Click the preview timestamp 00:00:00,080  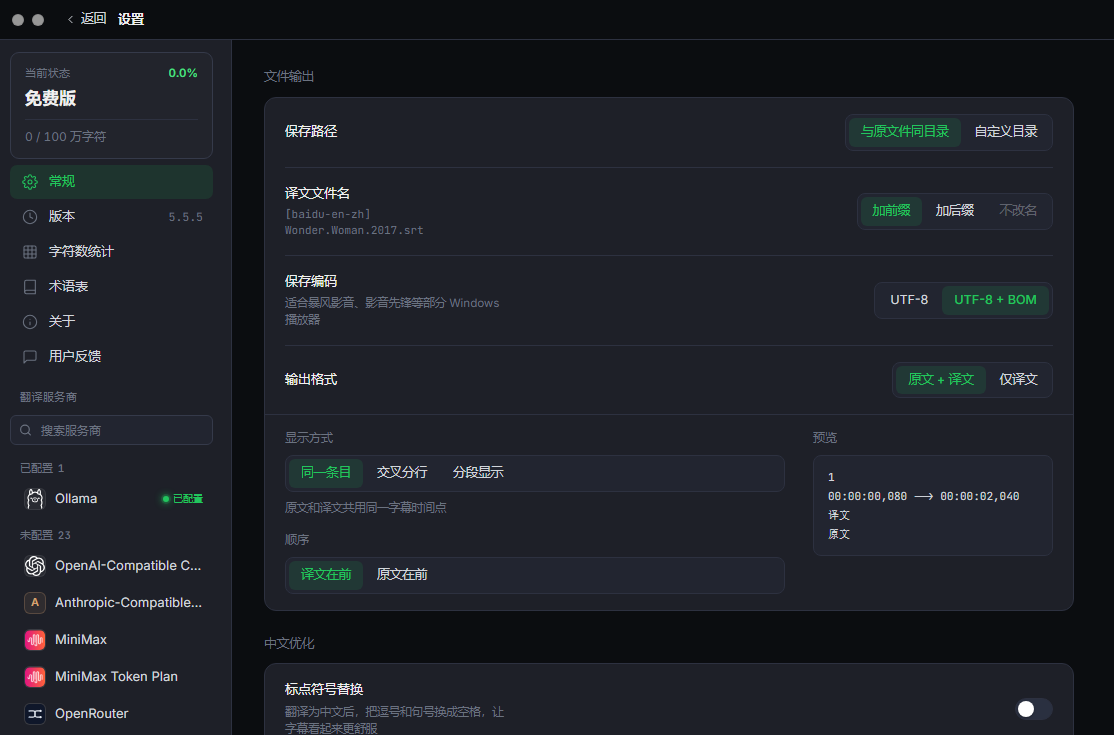pos(867,496)
